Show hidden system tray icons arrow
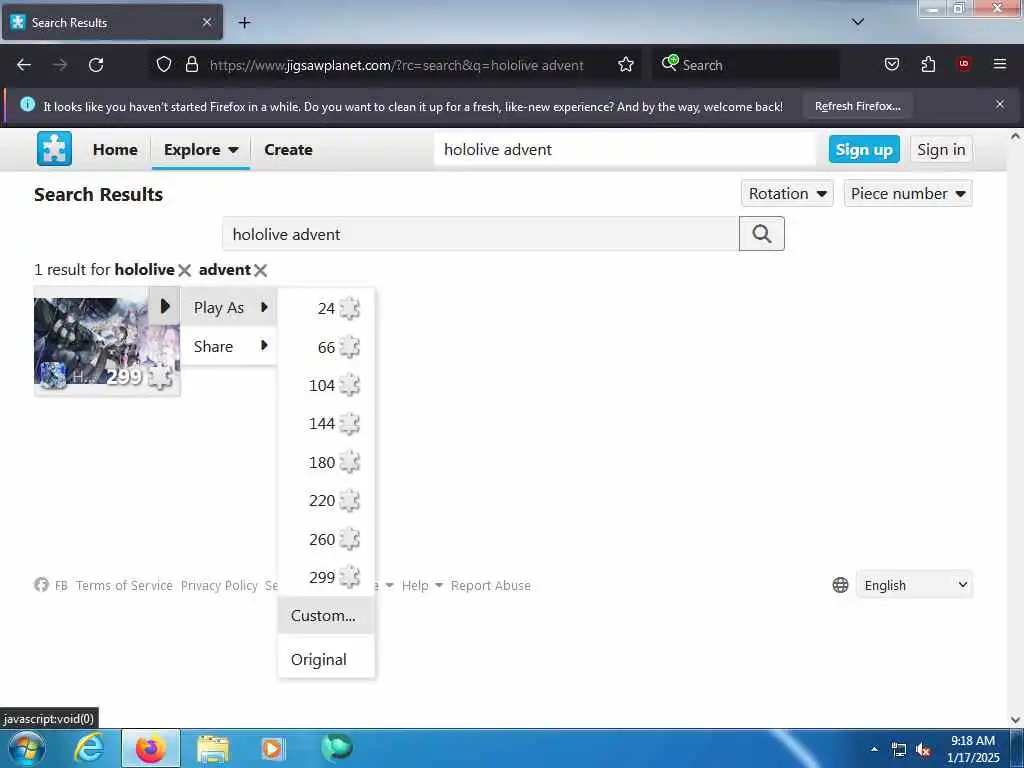Screen dimensions: 1024x768 [874, 749]
